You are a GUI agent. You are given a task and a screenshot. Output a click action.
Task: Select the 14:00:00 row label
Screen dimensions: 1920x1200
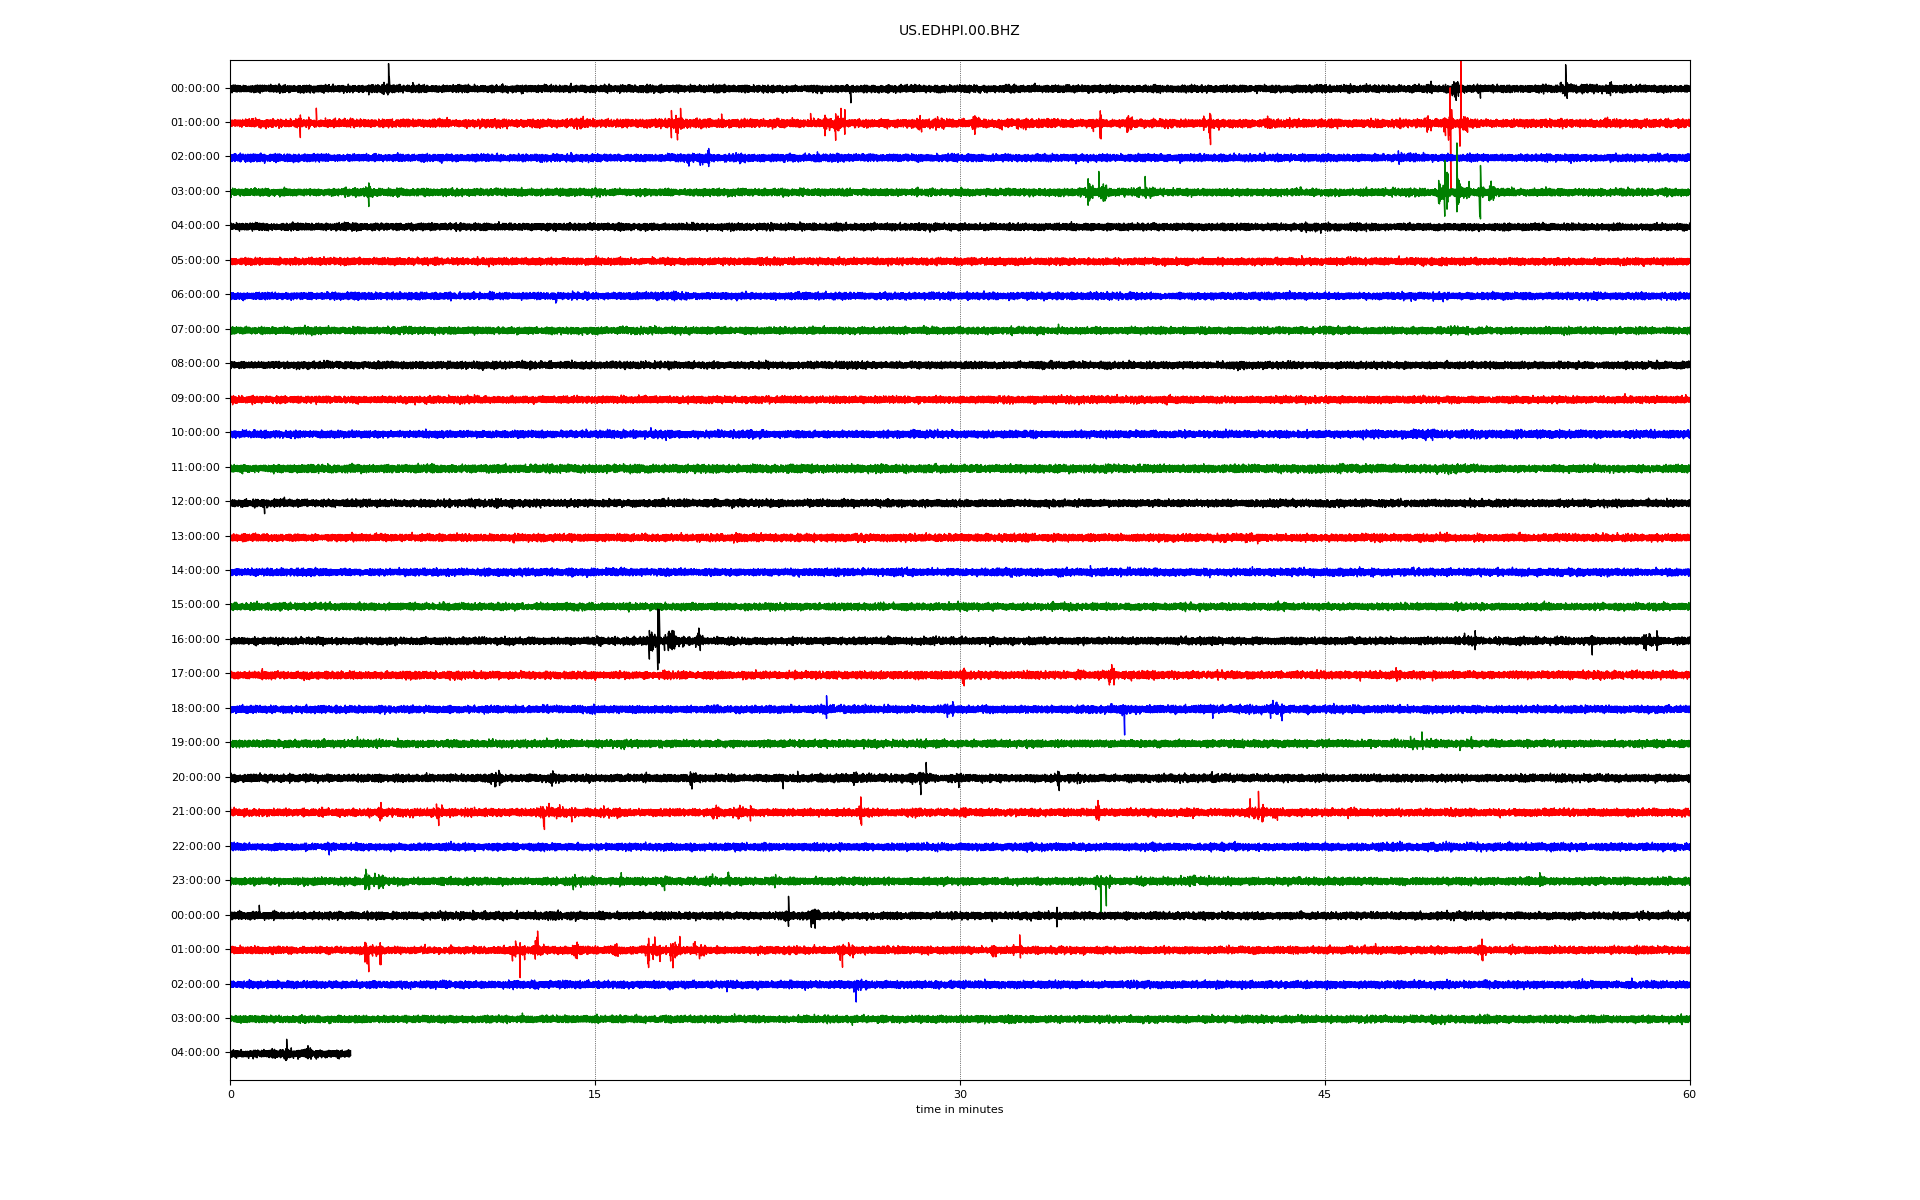pos(195,571)
